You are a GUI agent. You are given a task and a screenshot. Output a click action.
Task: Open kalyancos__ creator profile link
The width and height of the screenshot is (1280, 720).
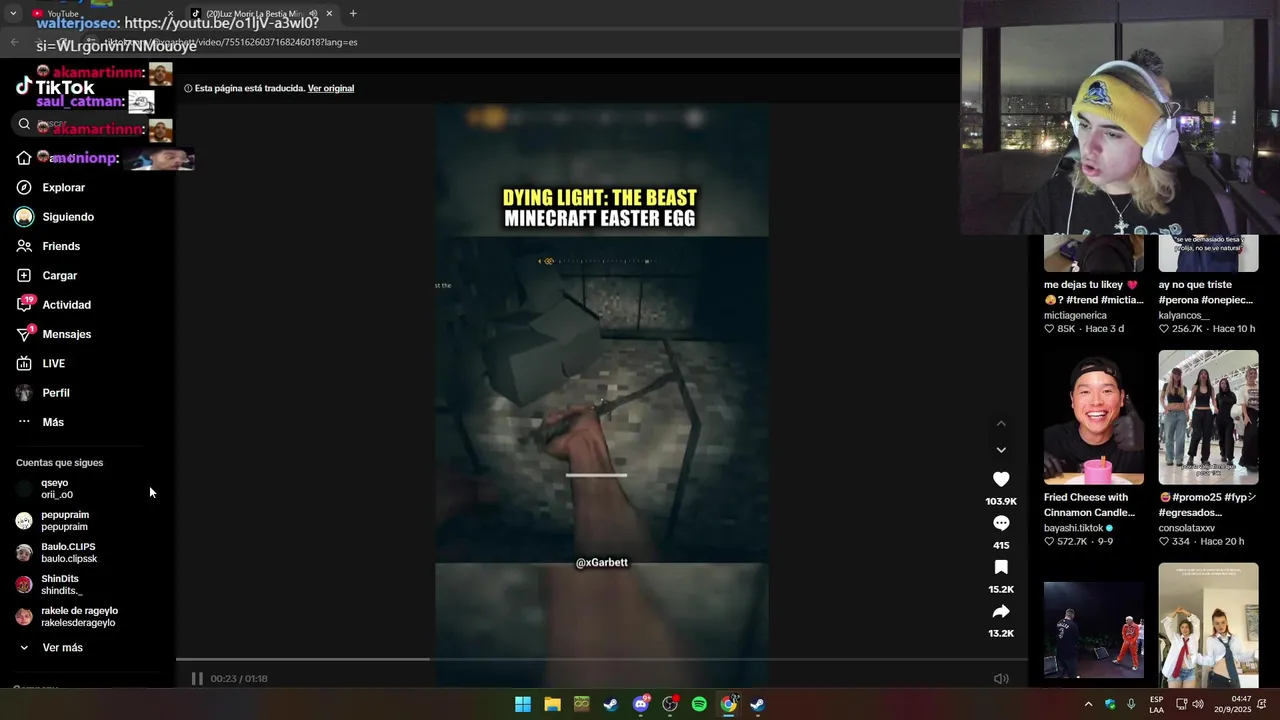pyautogui.click(x=1184, y=315)
